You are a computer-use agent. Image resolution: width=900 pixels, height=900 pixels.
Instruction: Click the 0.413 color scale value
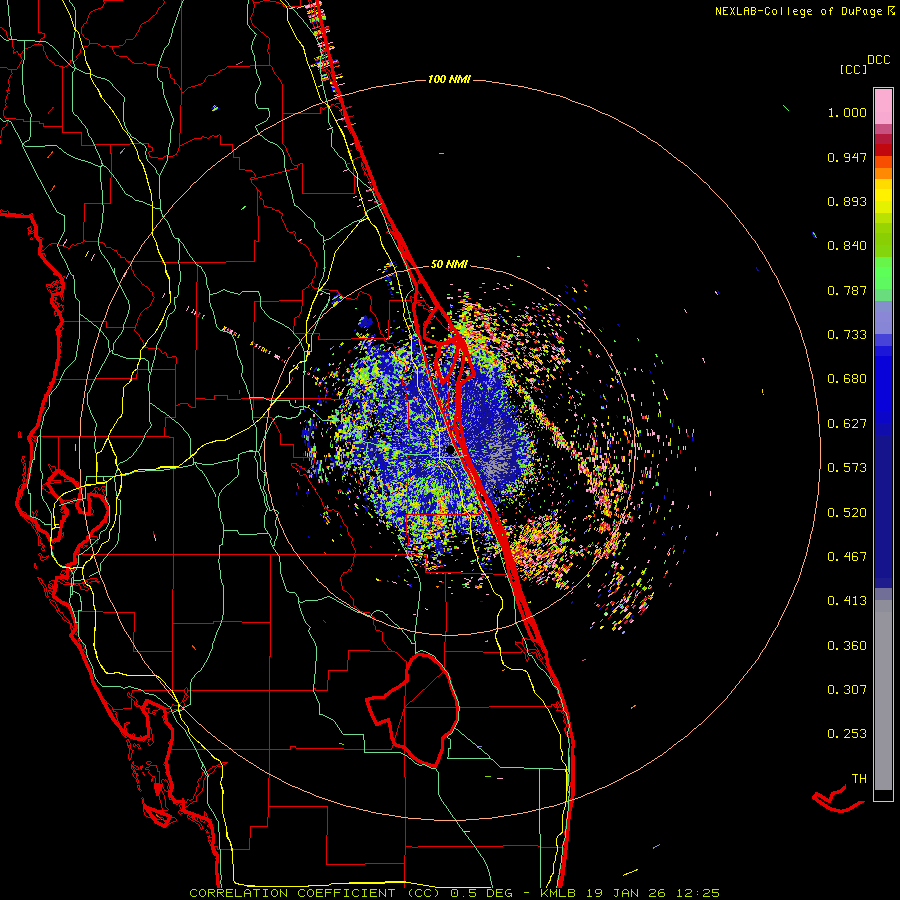coord(847,601)
